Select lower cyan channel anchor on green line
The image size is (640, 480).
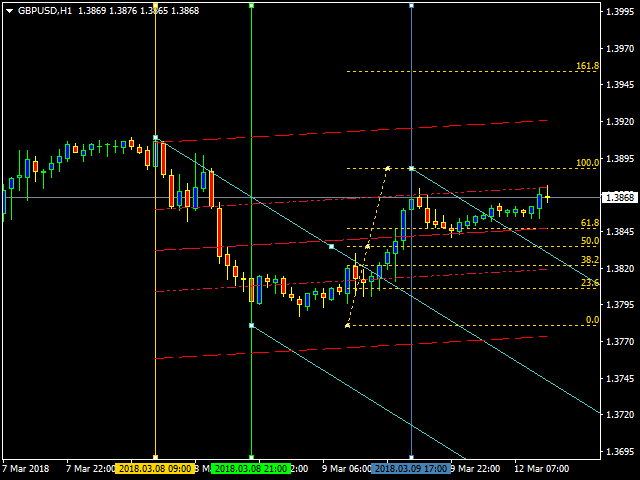click(x=251, y=326)
